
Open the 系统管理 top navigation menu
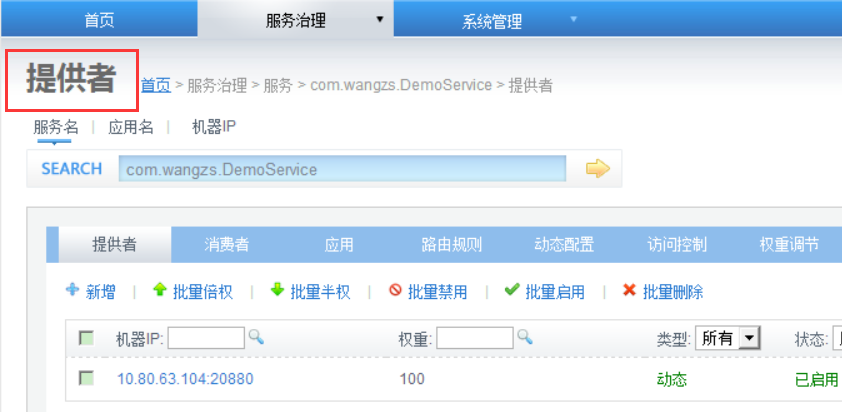coord(492,19)
